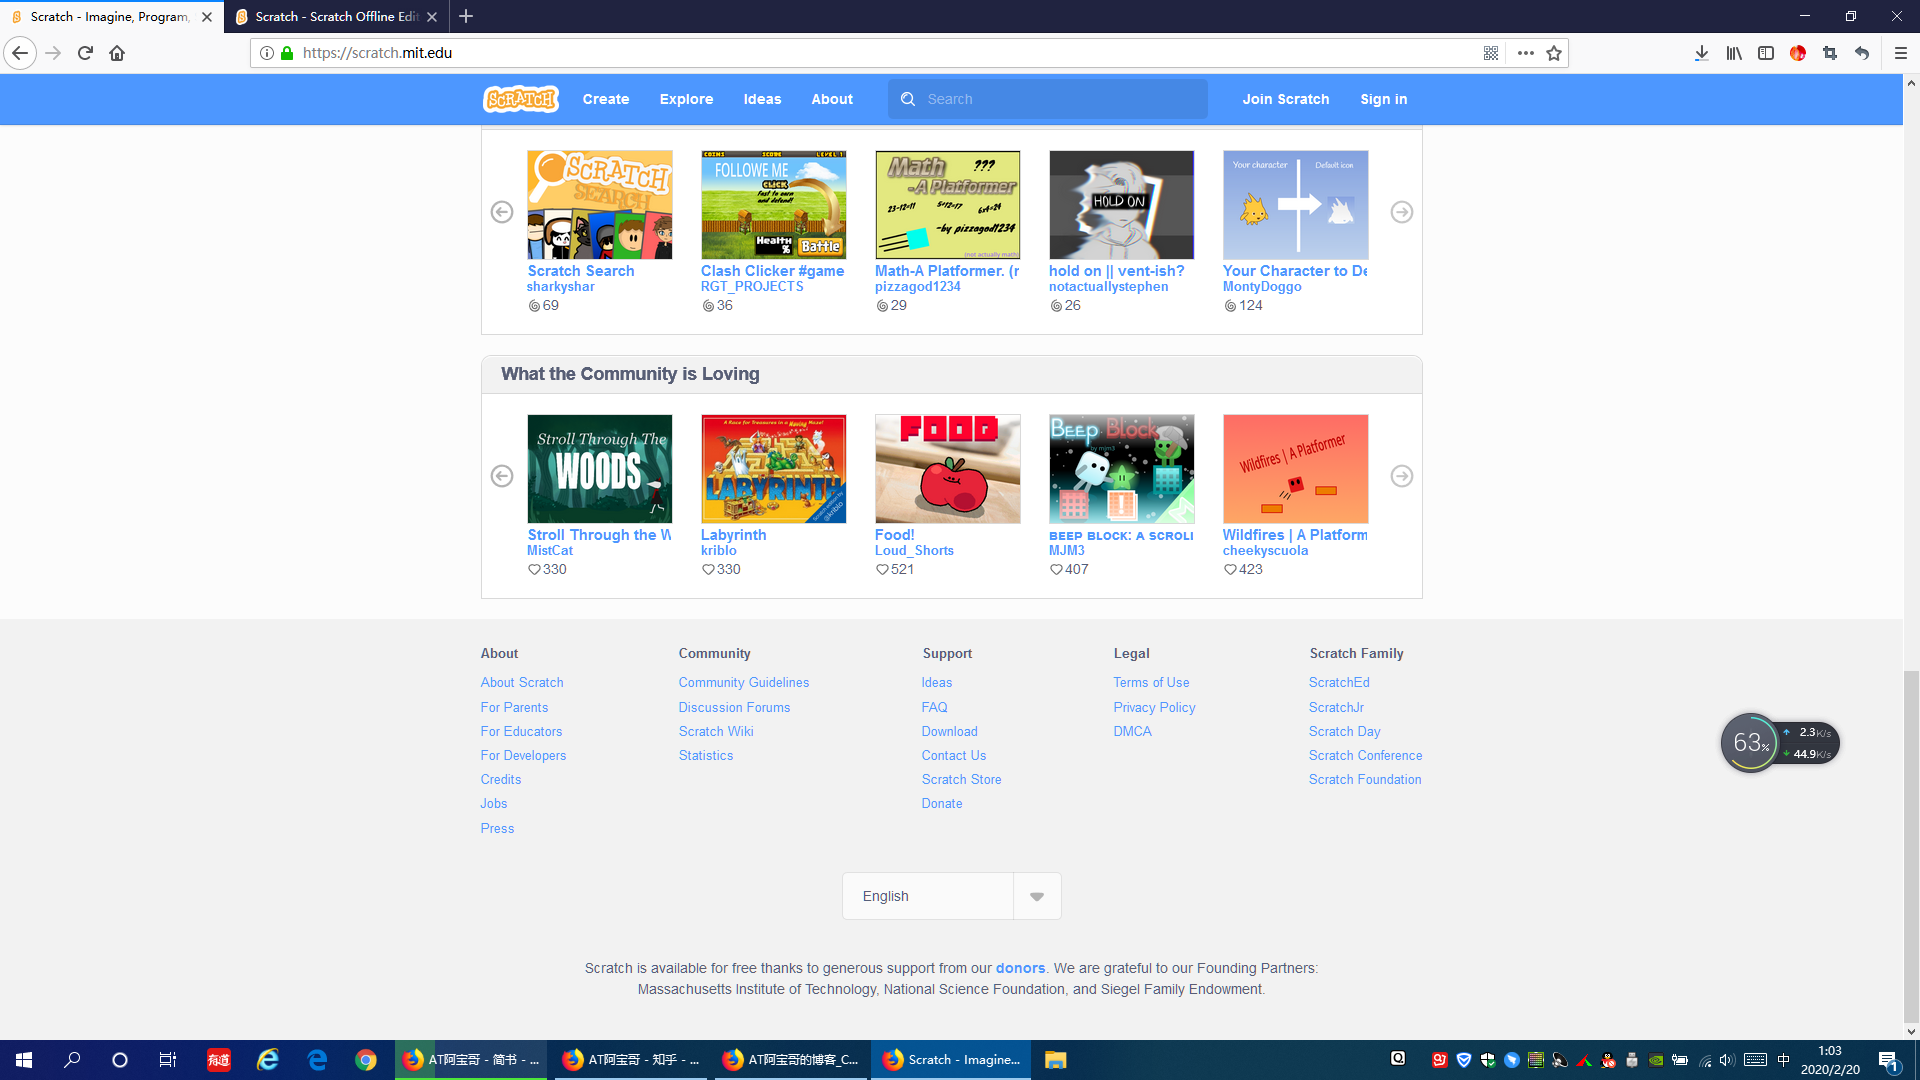
Task: Click the Join Scratch button
Action: (x=1285, y=99)
